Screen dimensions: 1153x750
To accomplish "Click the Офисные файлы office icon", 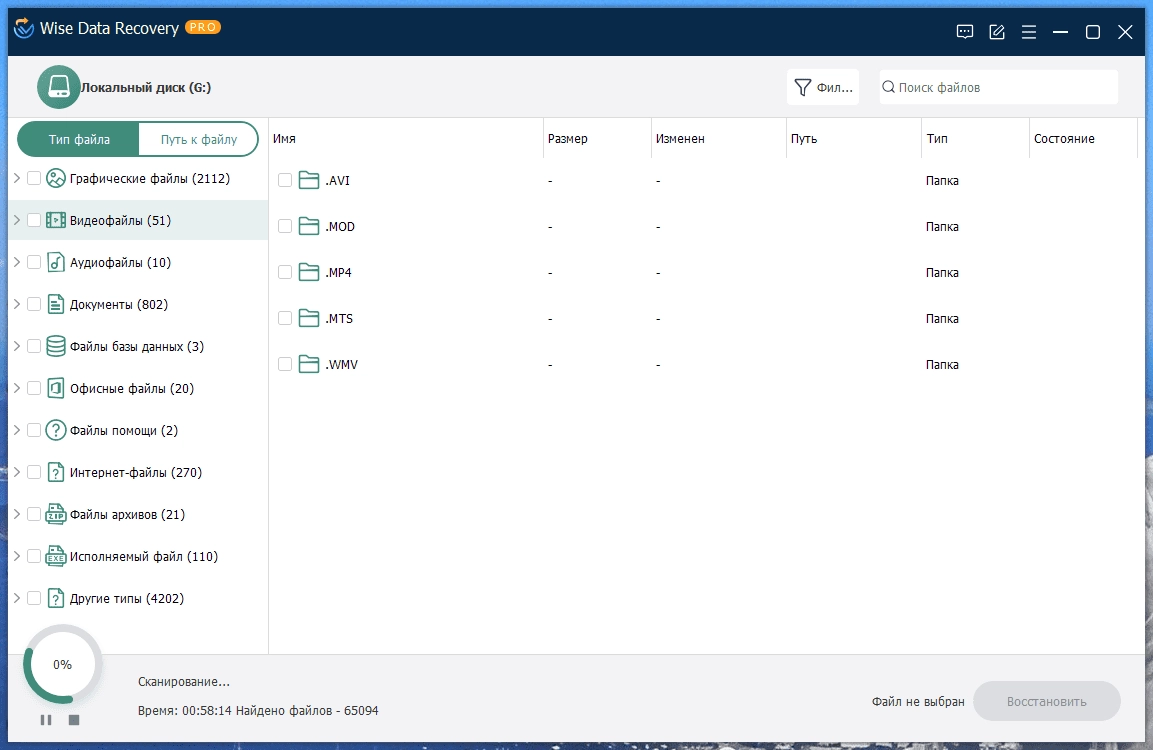I will point(56,388).
